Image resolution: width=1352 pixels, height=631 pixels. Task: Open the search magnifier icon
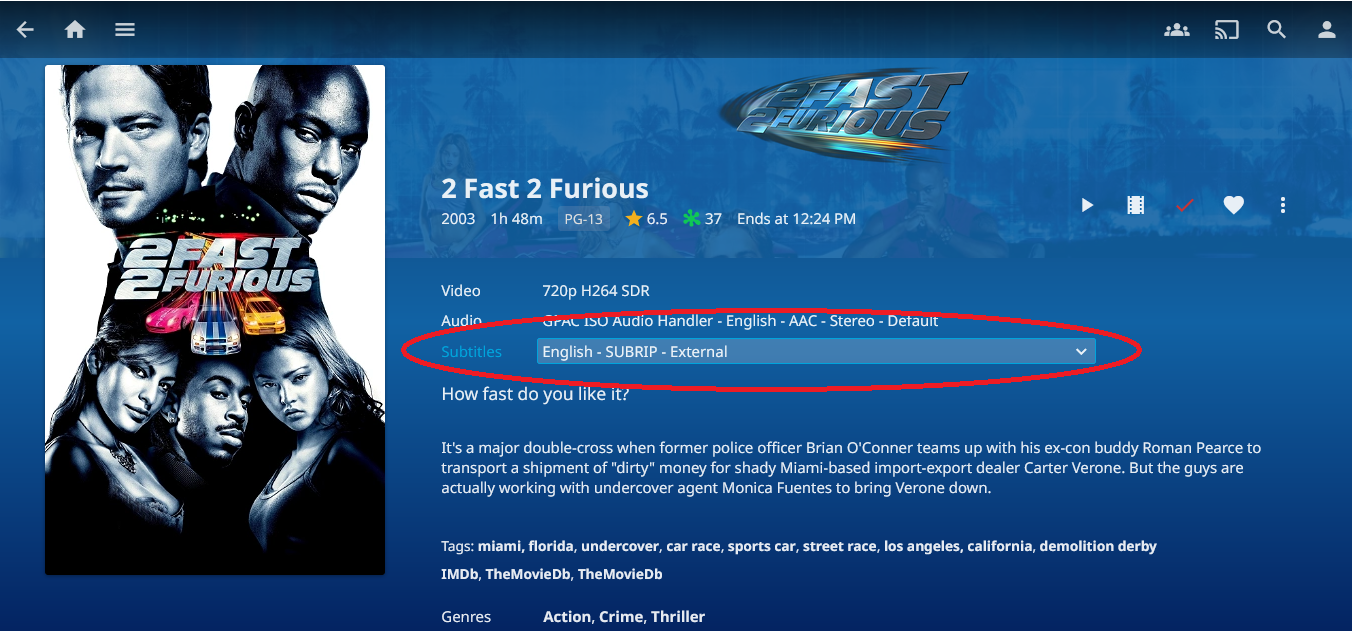click(1277, 30)
